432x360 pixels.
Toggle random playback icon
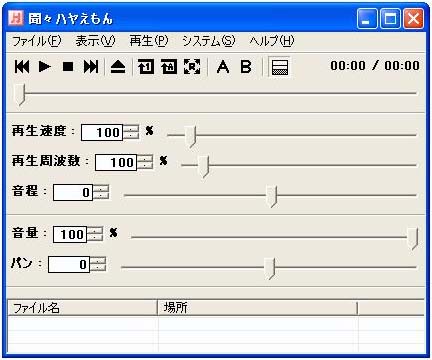point(192,67)
